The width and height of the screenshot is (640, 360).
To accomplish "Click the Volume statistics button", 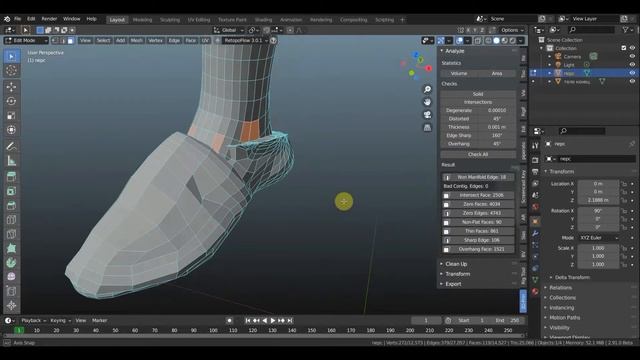I will click(x=459, y=73).
